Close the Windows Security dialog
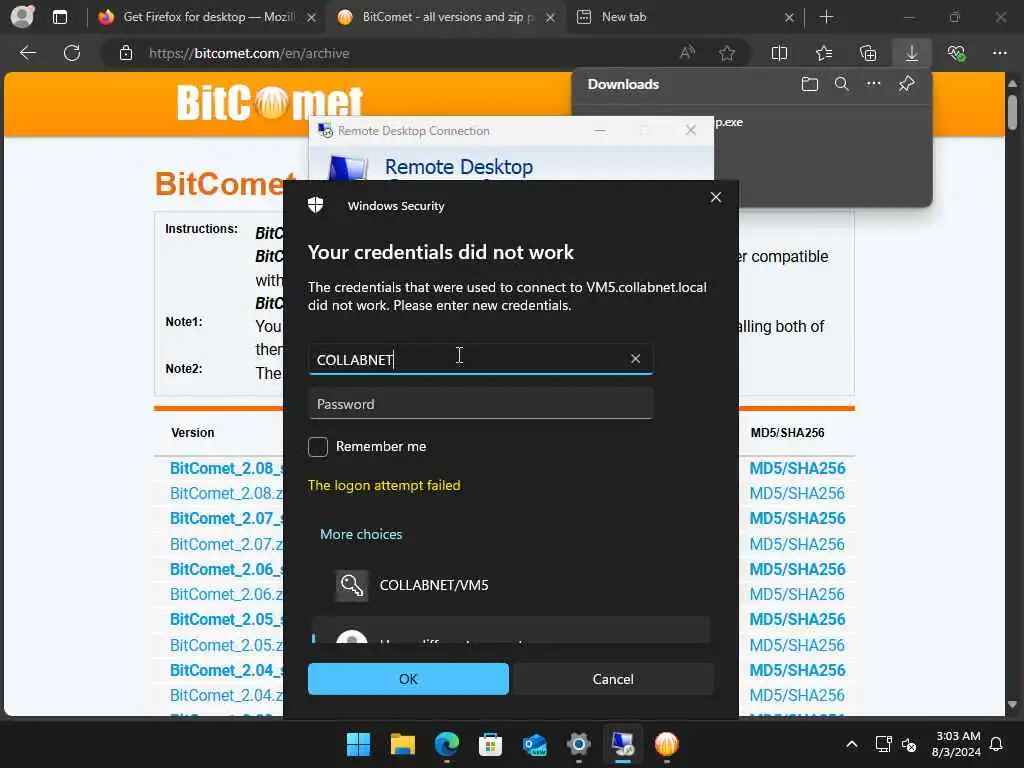The image size is (1024, 768). coord(716,197)
